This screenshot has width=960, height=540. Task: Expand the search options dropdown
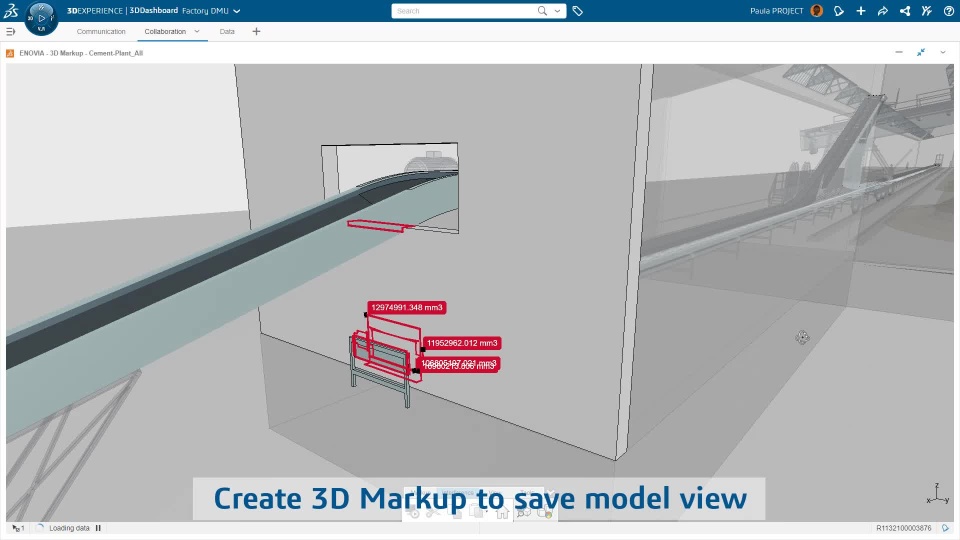click(557, 11)
